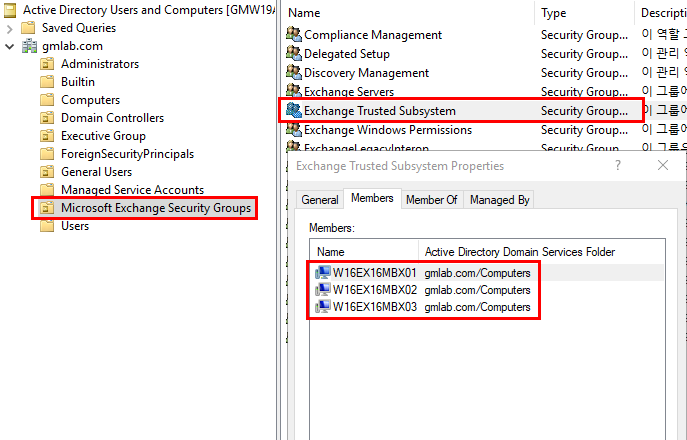Click the Builtin folder icon
This screenshot has height=440, width=687.
47,82
